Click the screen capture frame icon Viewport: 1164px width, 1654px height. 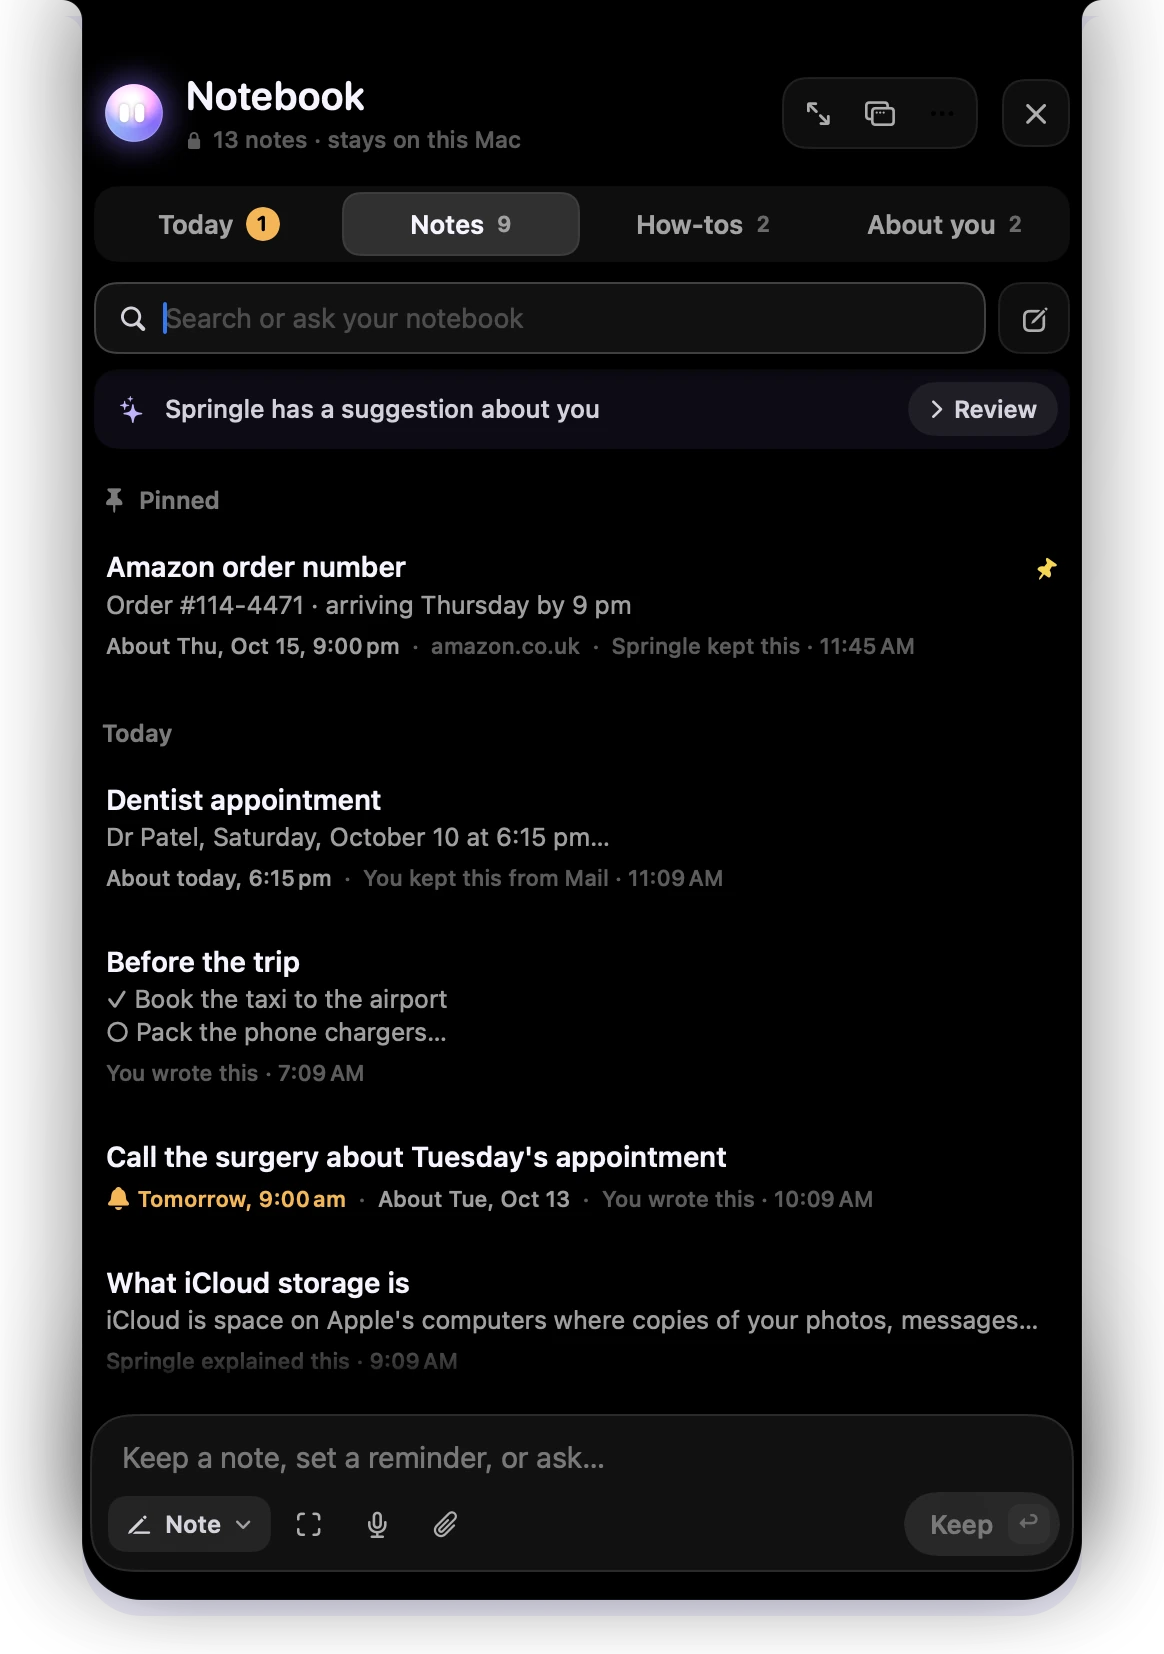click(309, 1524)
